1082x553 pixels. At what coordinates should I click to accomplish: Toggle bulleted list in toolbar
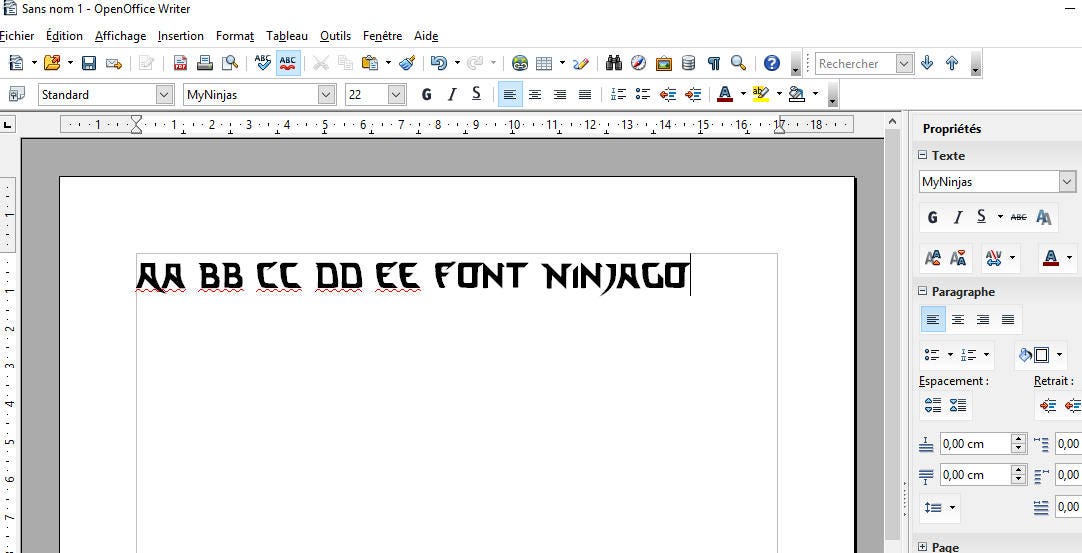(642, 94)
